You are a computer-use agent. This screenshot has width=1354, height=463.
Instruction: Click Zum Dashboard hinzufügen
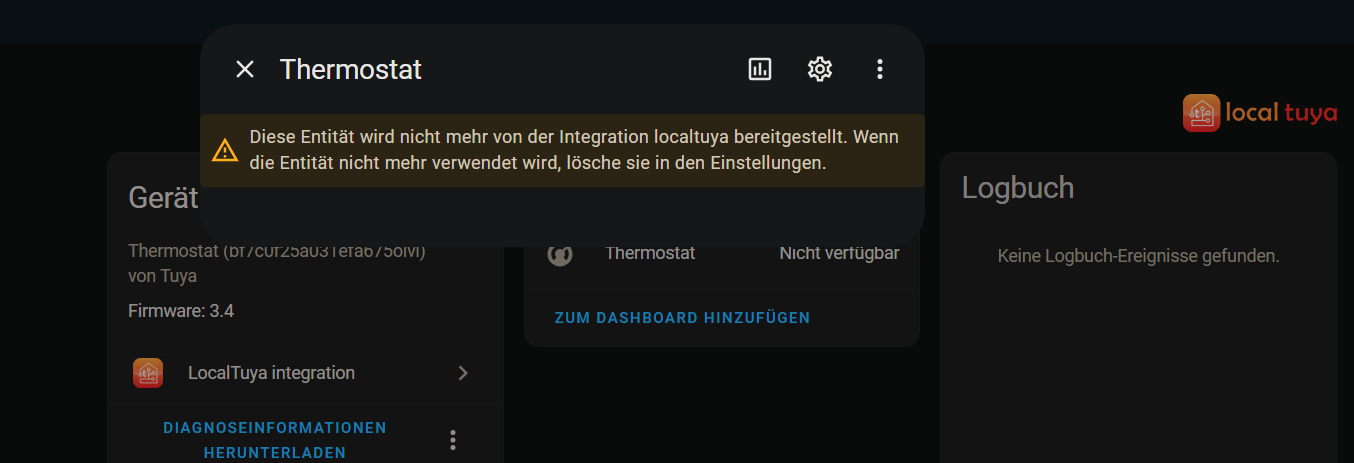tap(682, 318)
